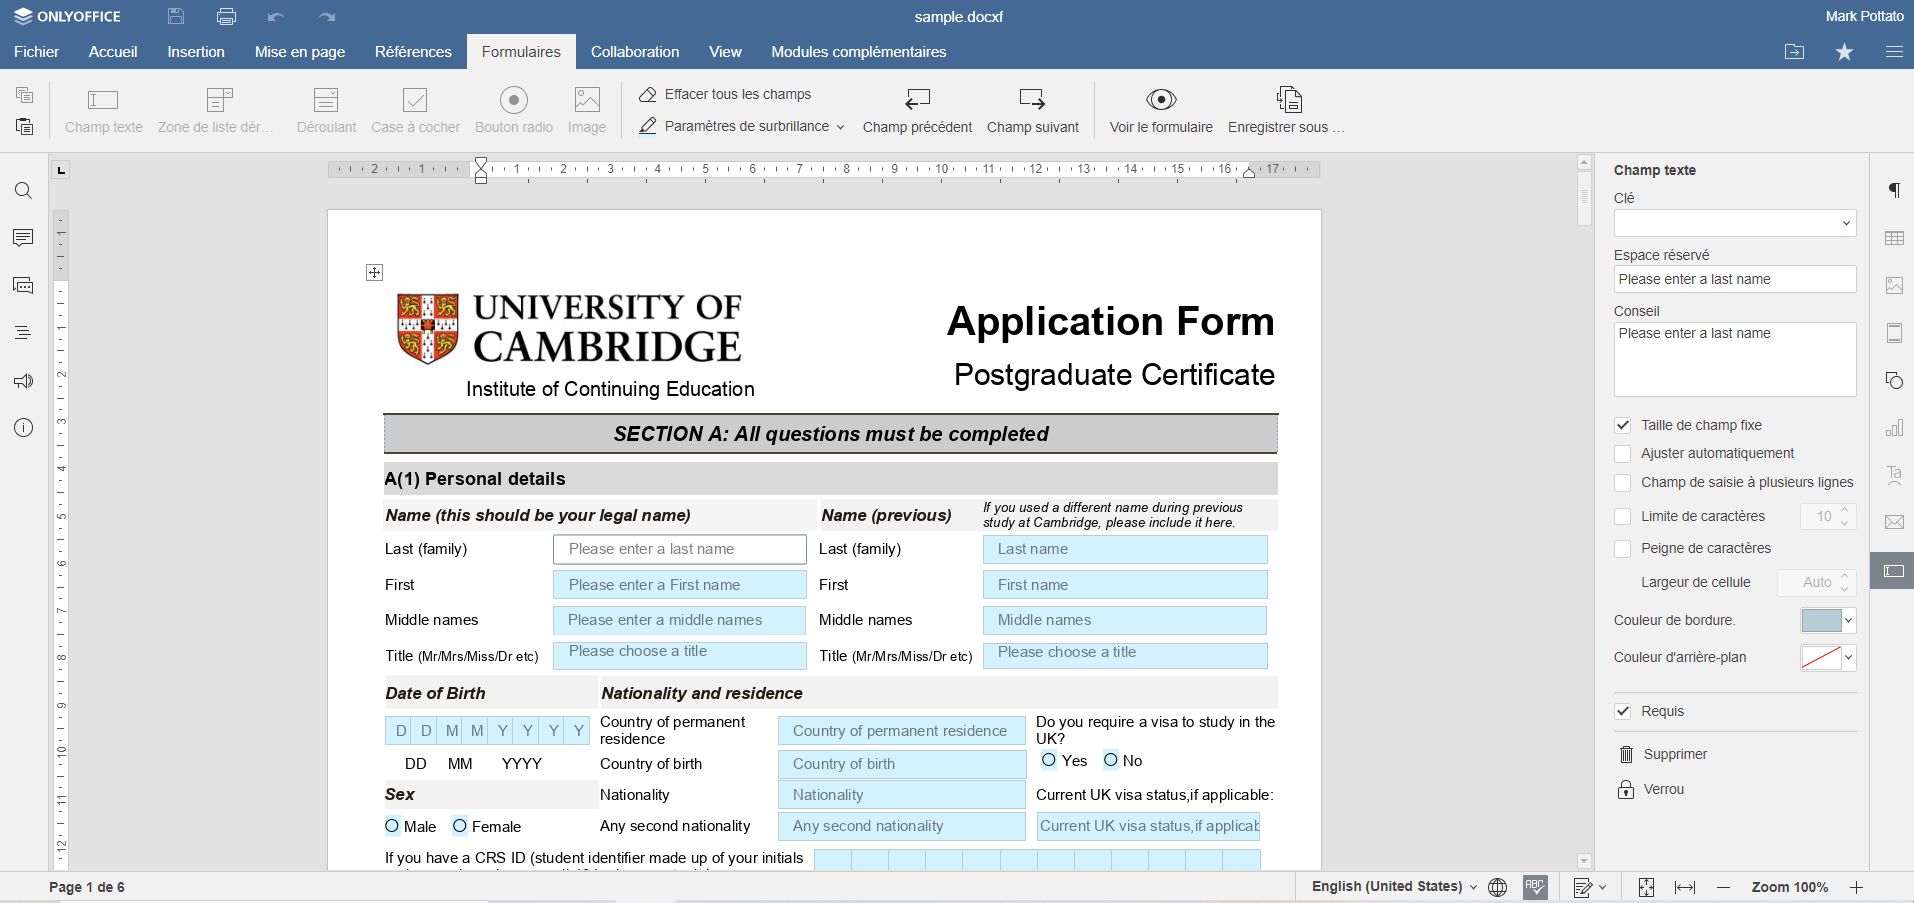Enable Ajuster automatiquement checkbox
The image size is (1914, 903).
tap(1623, 454)
